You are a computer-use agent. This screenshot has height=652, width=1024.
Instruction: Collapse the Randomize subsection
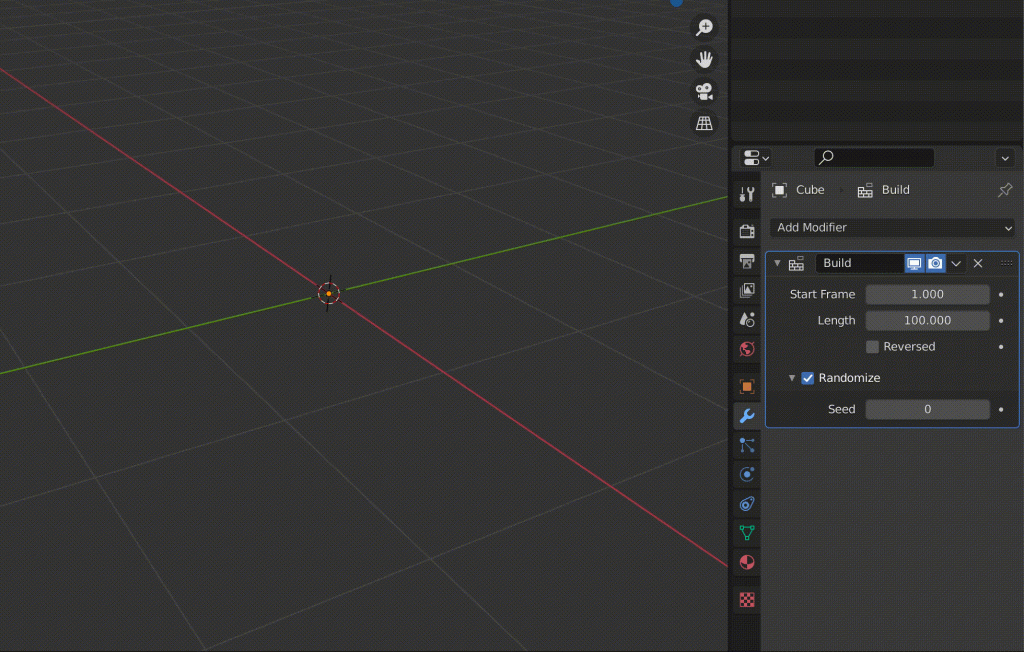coord(792,378)
